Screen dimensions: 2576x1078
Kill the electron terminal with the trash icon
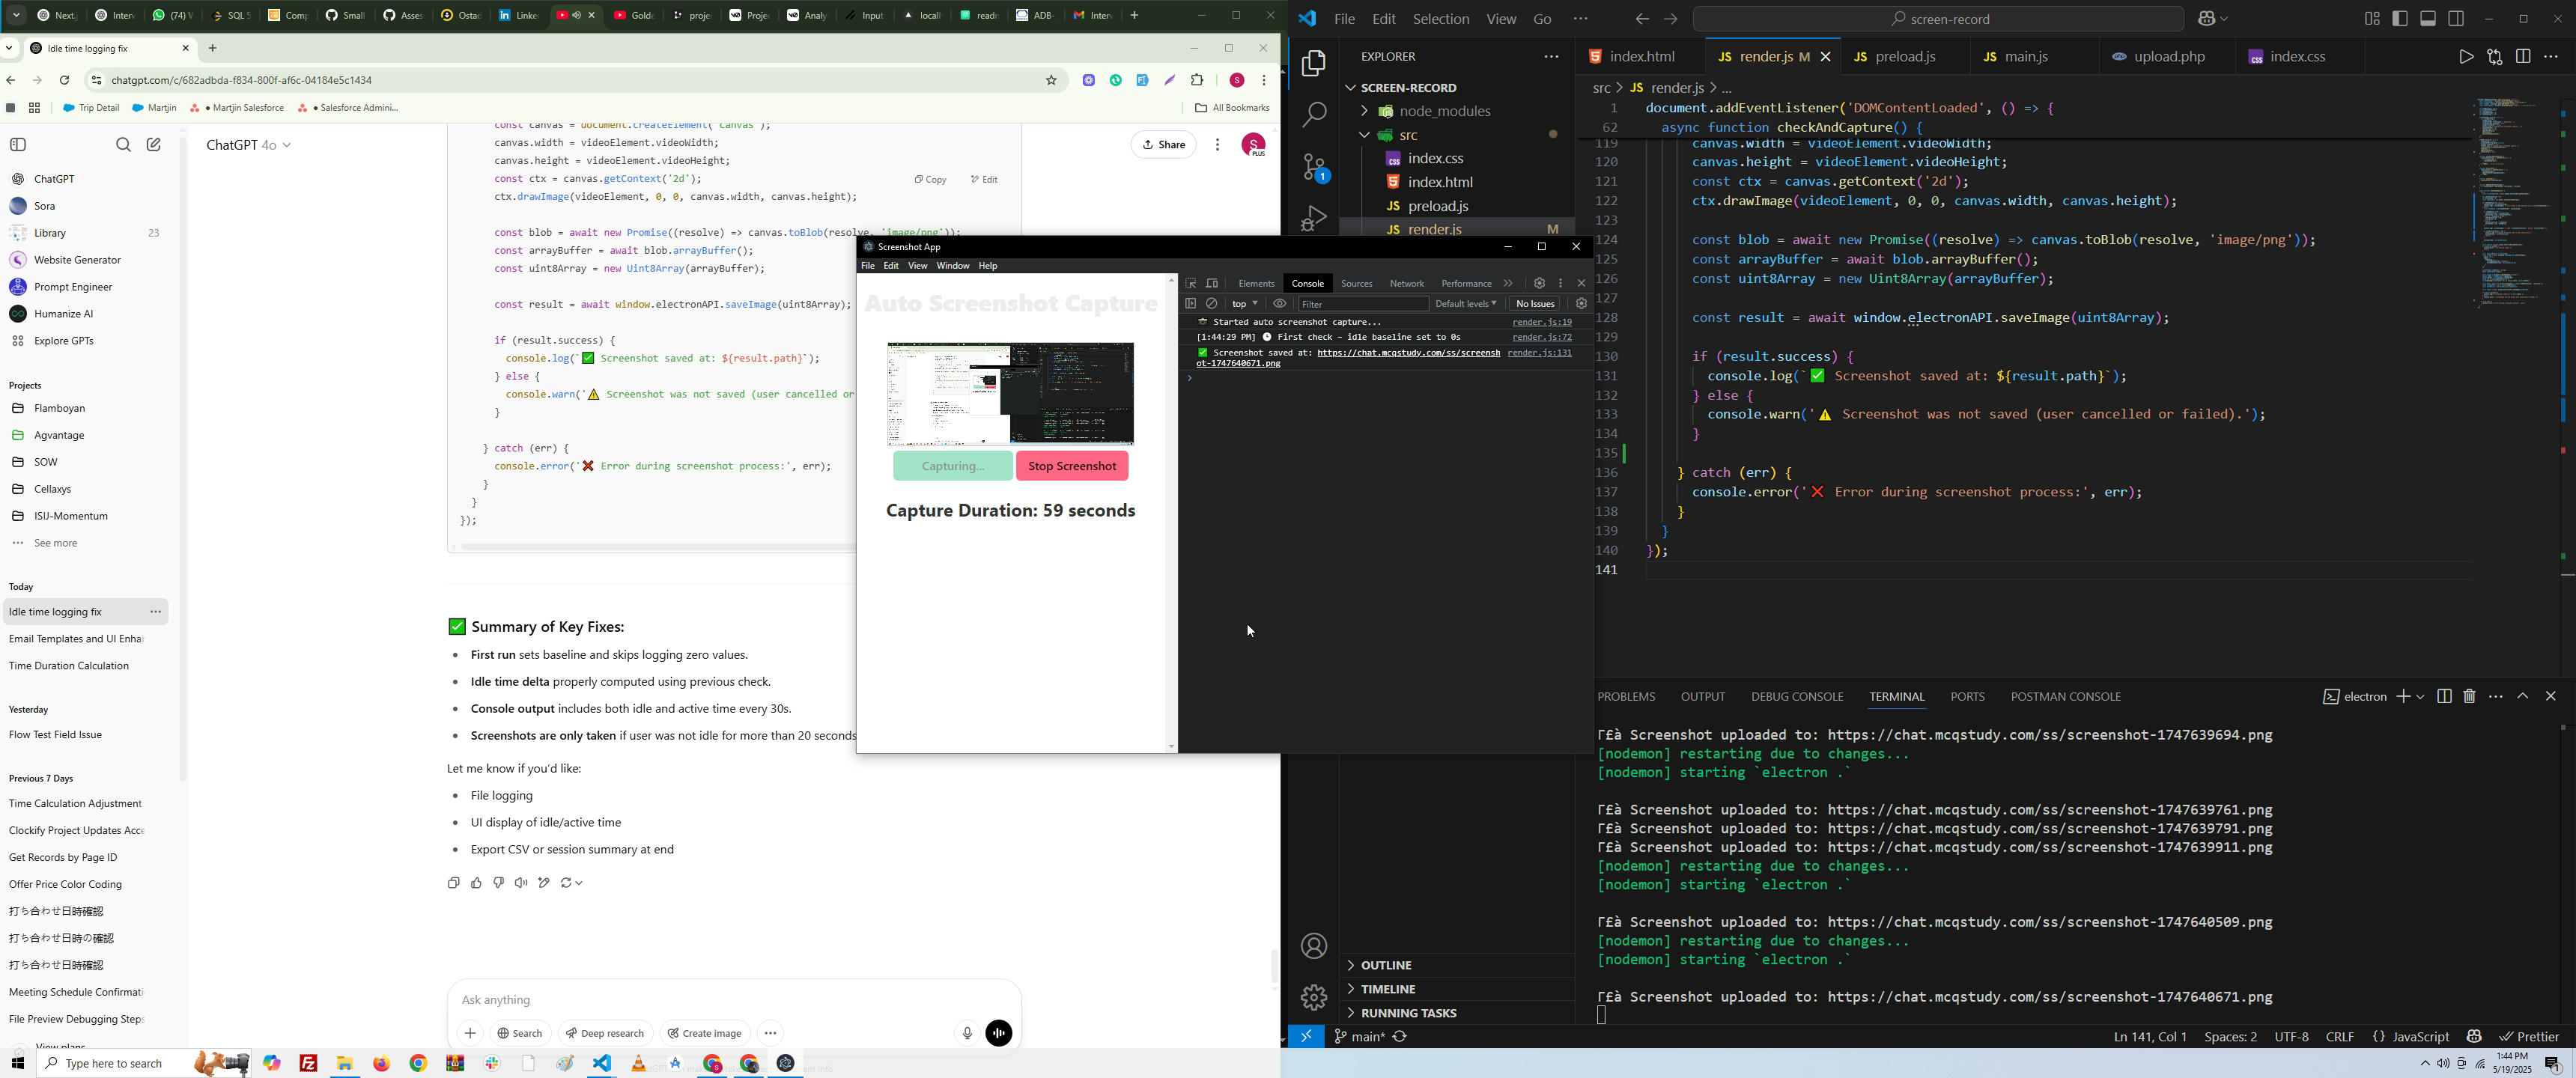coord(2469,697)
